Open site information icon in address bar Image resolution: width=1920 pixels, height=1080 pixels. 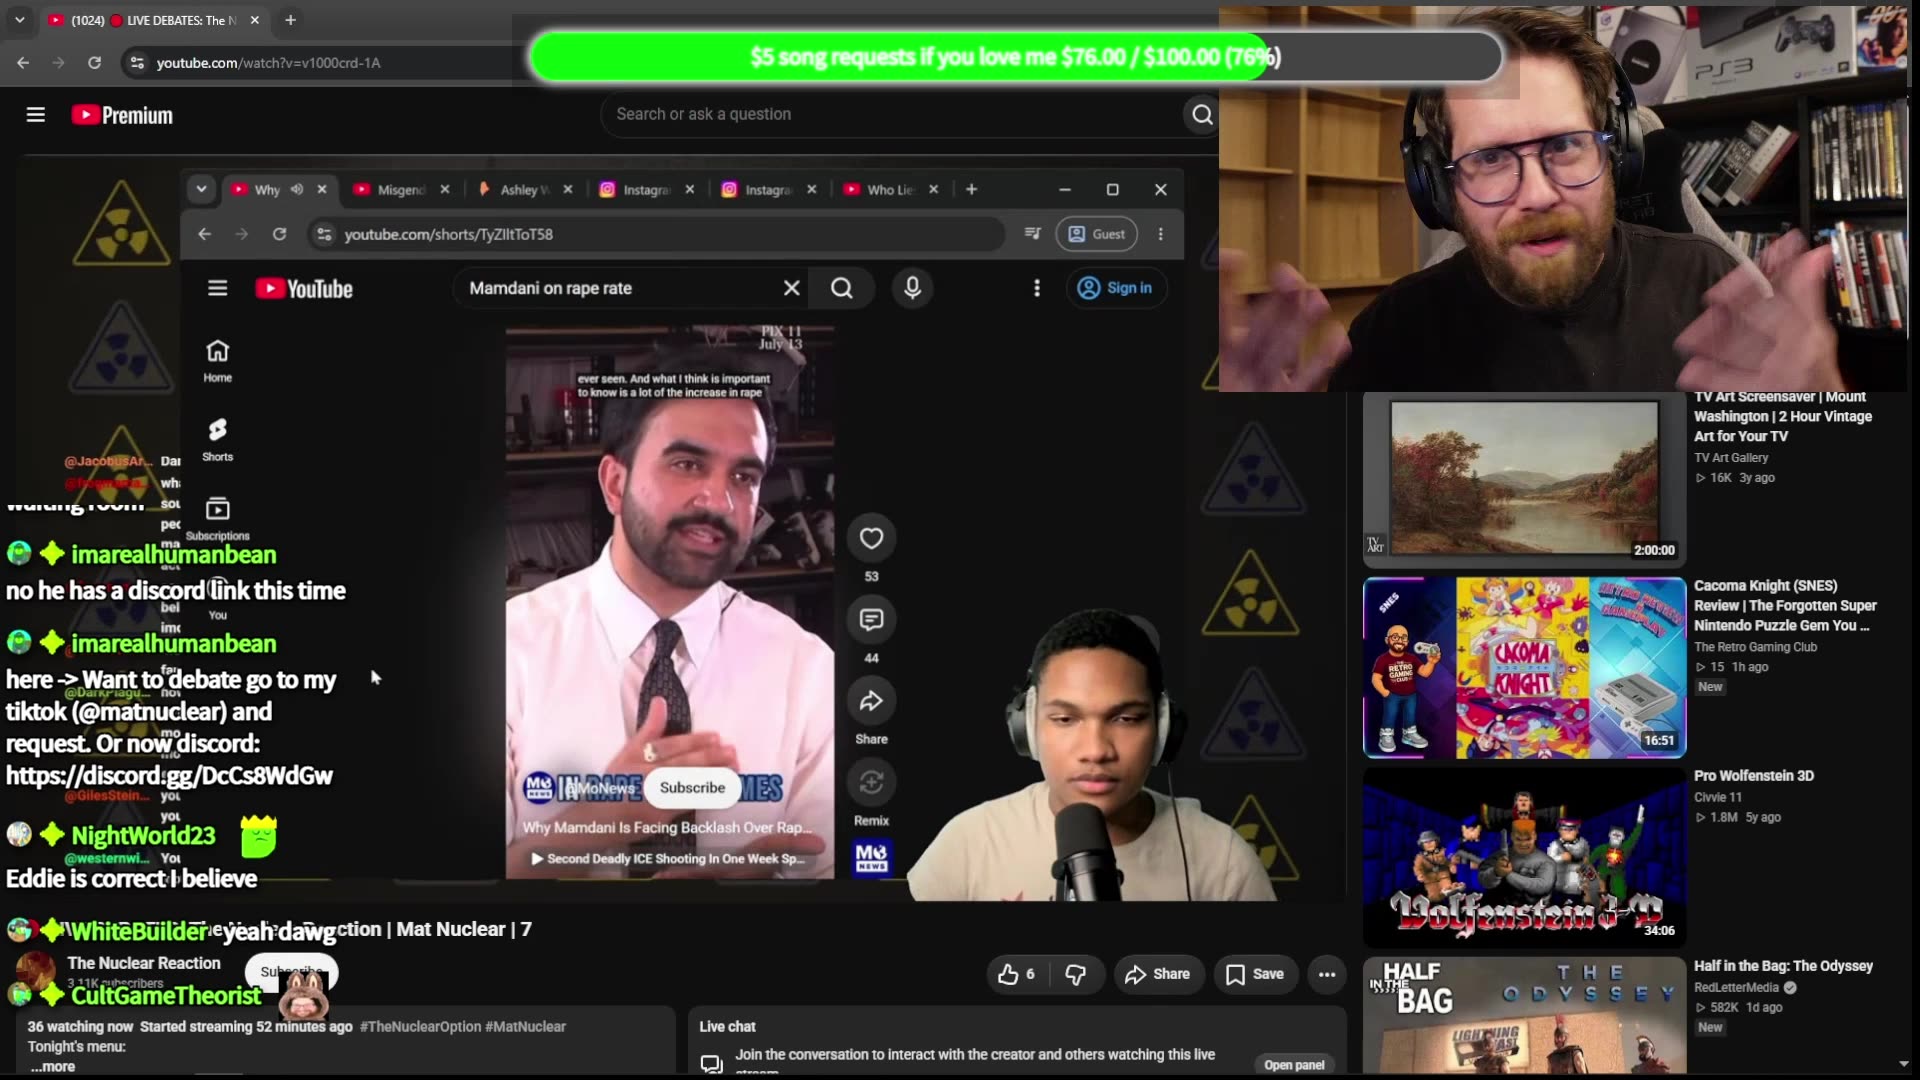[x=137, y=62]
